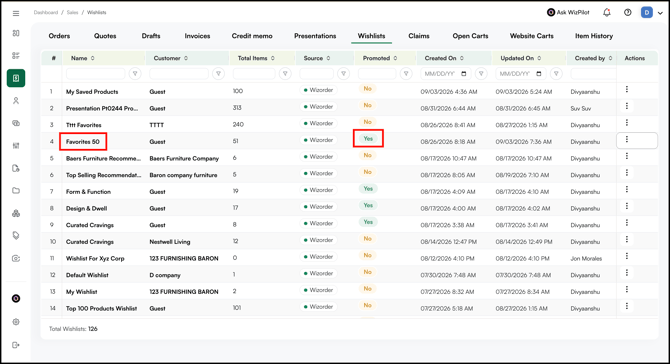Click the Name column filter icon
The image size is (670, 364).
point(135,73)
